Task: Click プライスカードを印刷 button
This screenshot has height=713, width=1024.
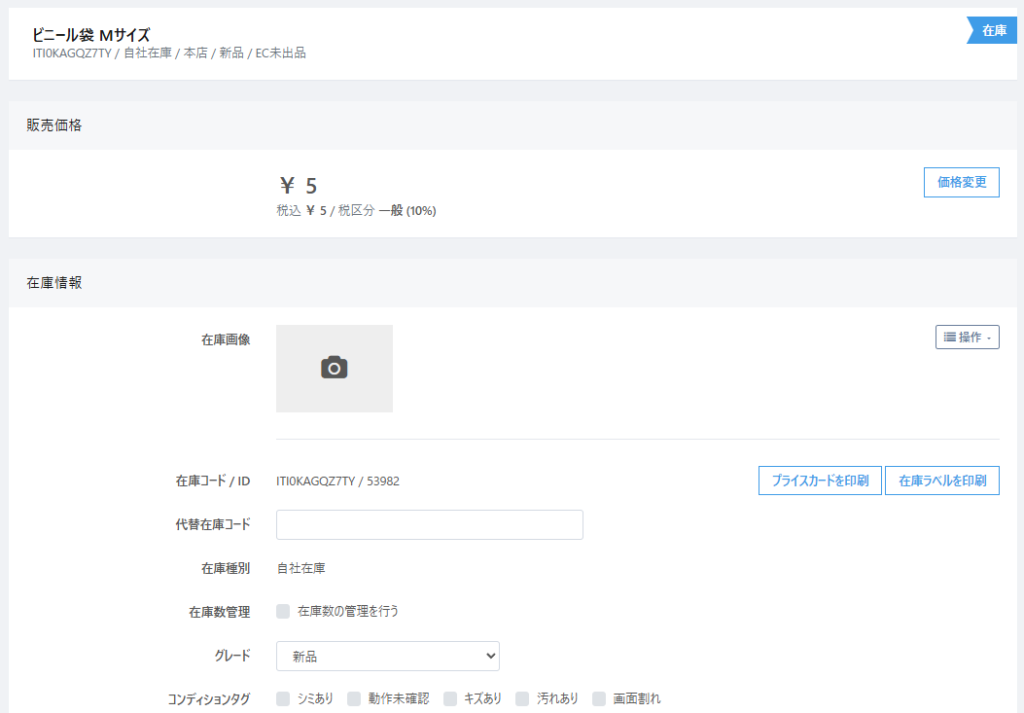Action: point(819,481)
